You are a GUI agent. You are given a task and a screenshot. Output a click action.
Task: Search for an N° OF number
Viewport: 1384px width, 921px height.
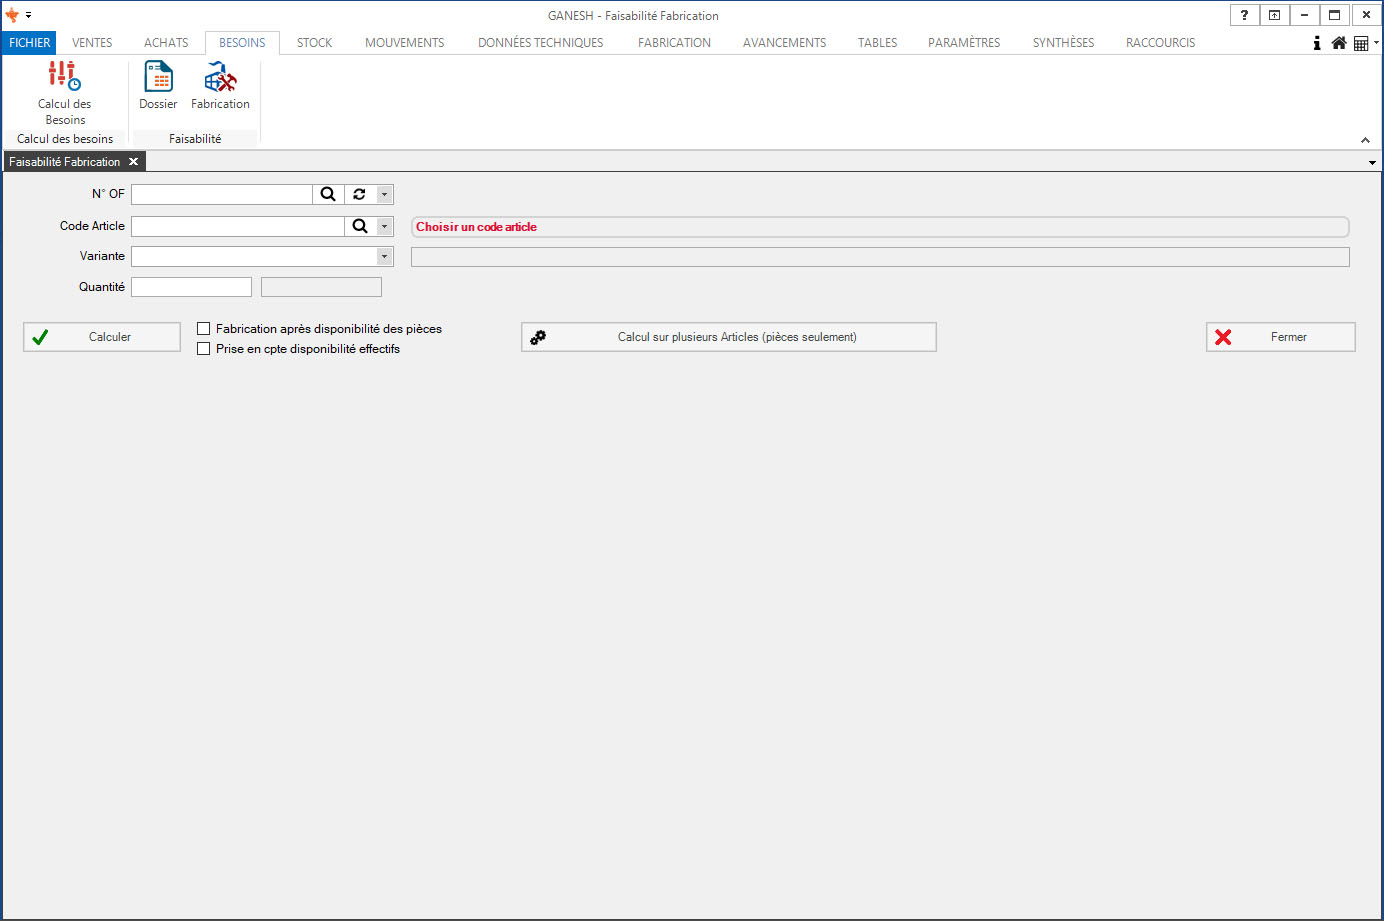(328, 194)
